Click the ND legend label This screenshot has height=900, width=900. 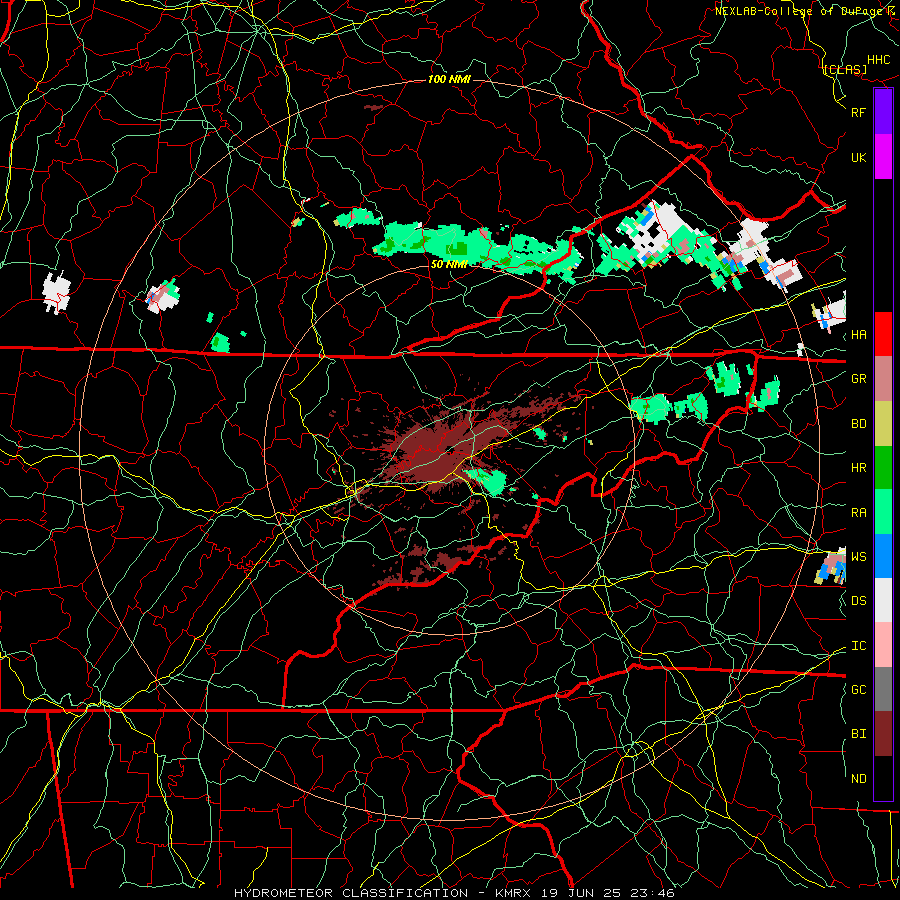point(859,779)
